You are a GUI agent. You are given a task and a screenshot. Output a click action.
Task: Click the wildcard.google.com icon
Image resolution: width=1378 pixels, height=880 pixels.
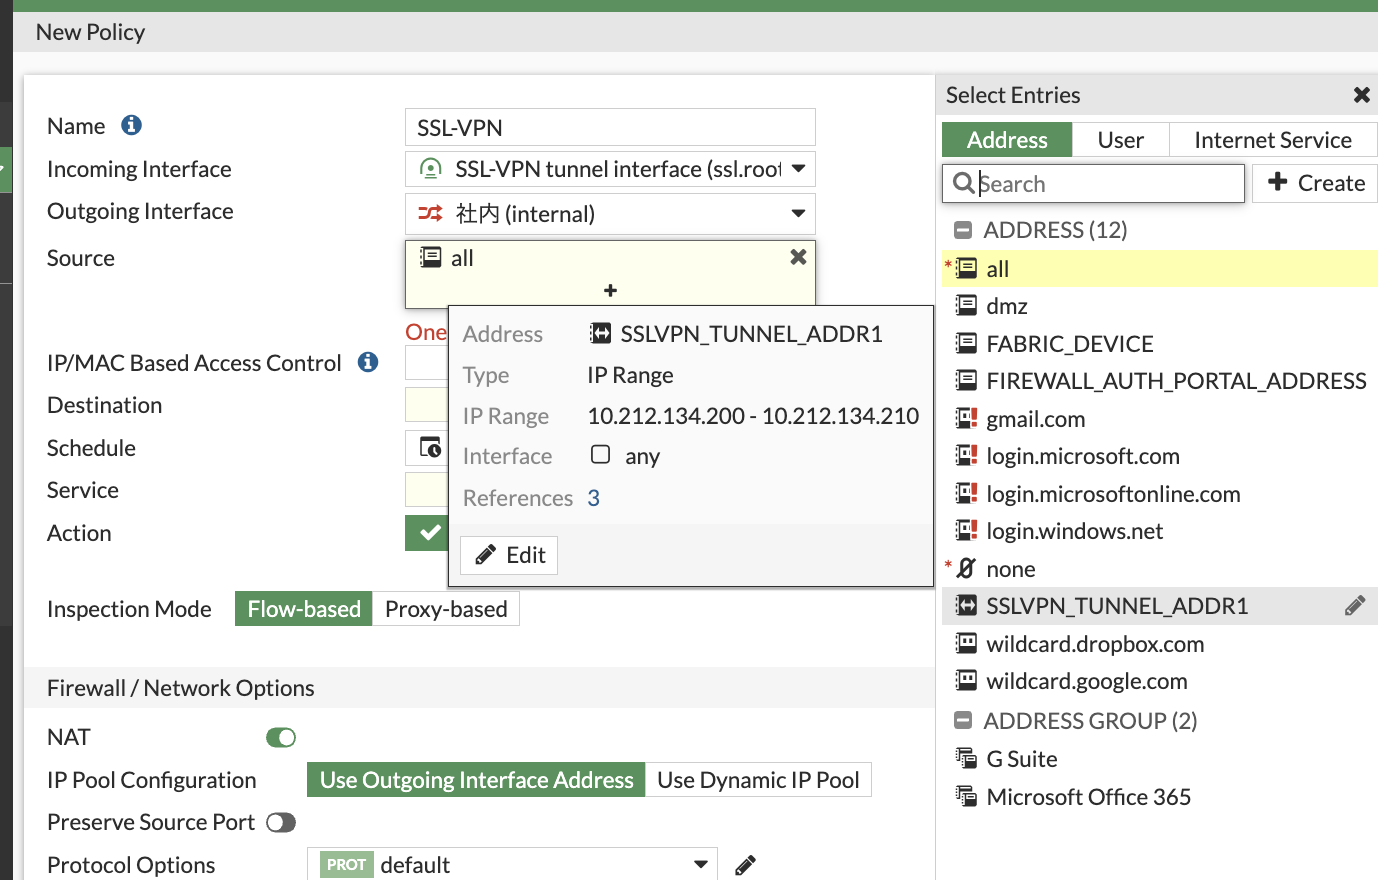pyautogui.click(x=966, y=680)
